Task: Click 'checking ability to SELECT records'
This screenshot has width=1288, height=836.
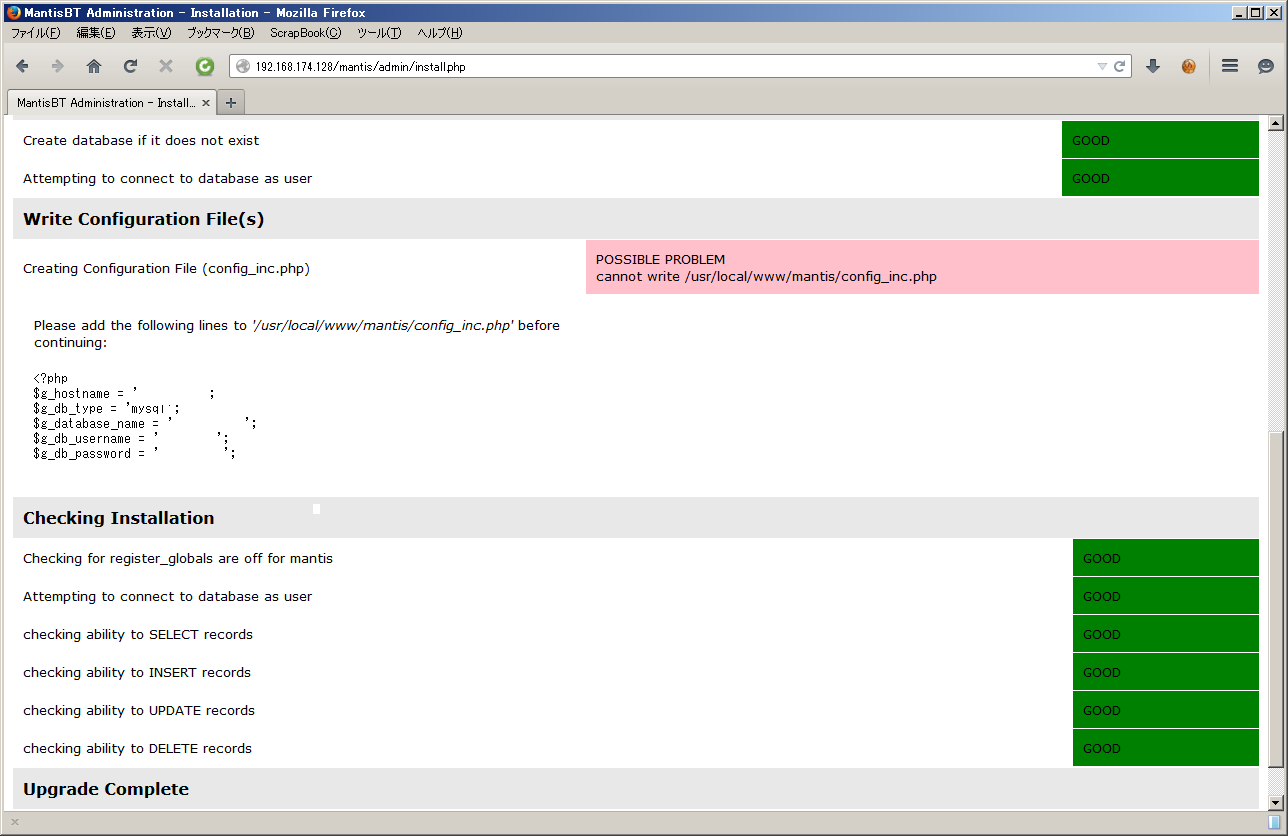Action: [138, 634]
